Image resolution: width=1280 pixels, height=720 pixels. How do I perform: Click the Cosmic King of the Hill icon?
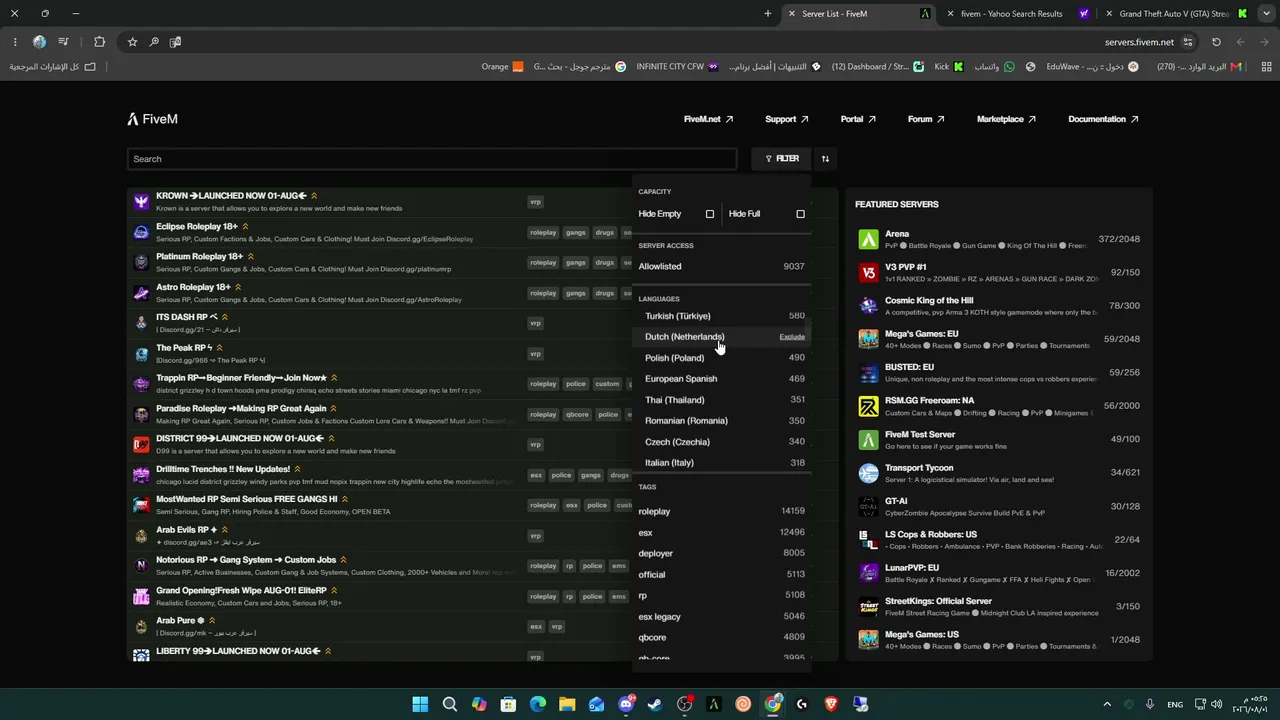868,305
